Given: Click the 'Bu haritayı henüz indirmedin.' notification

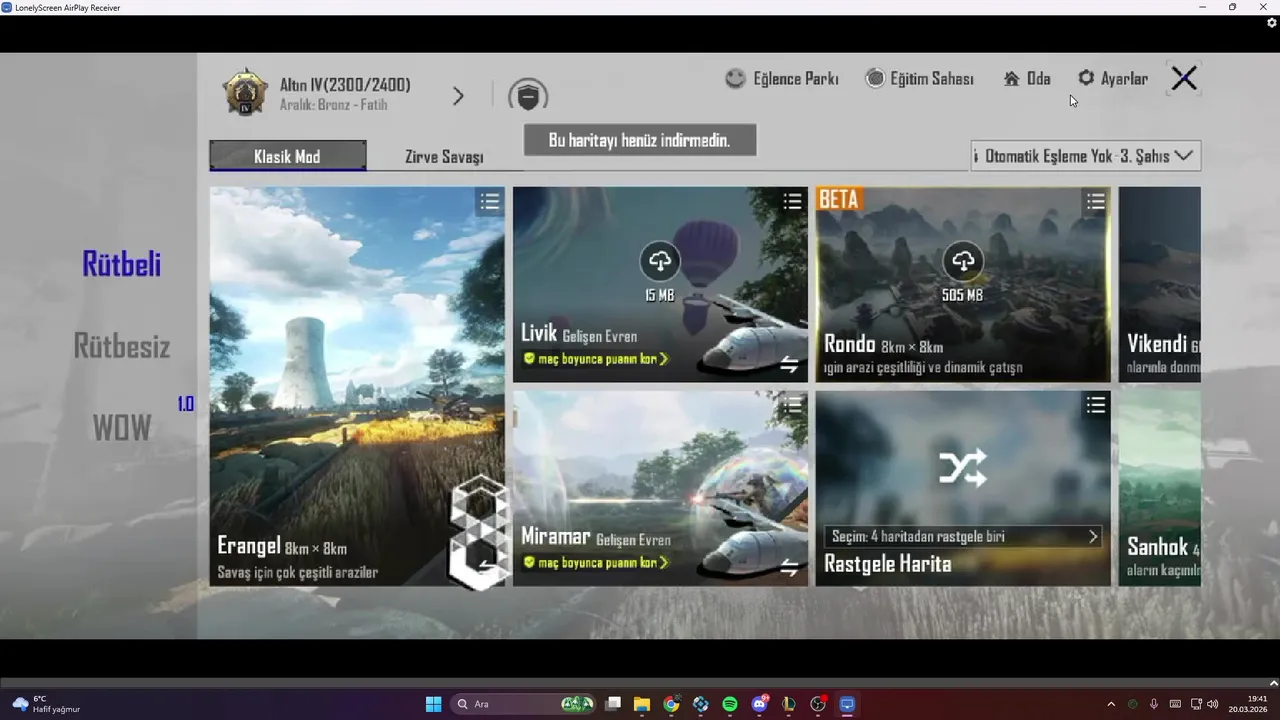Looking at the screenshot, I should pos(640,140).
